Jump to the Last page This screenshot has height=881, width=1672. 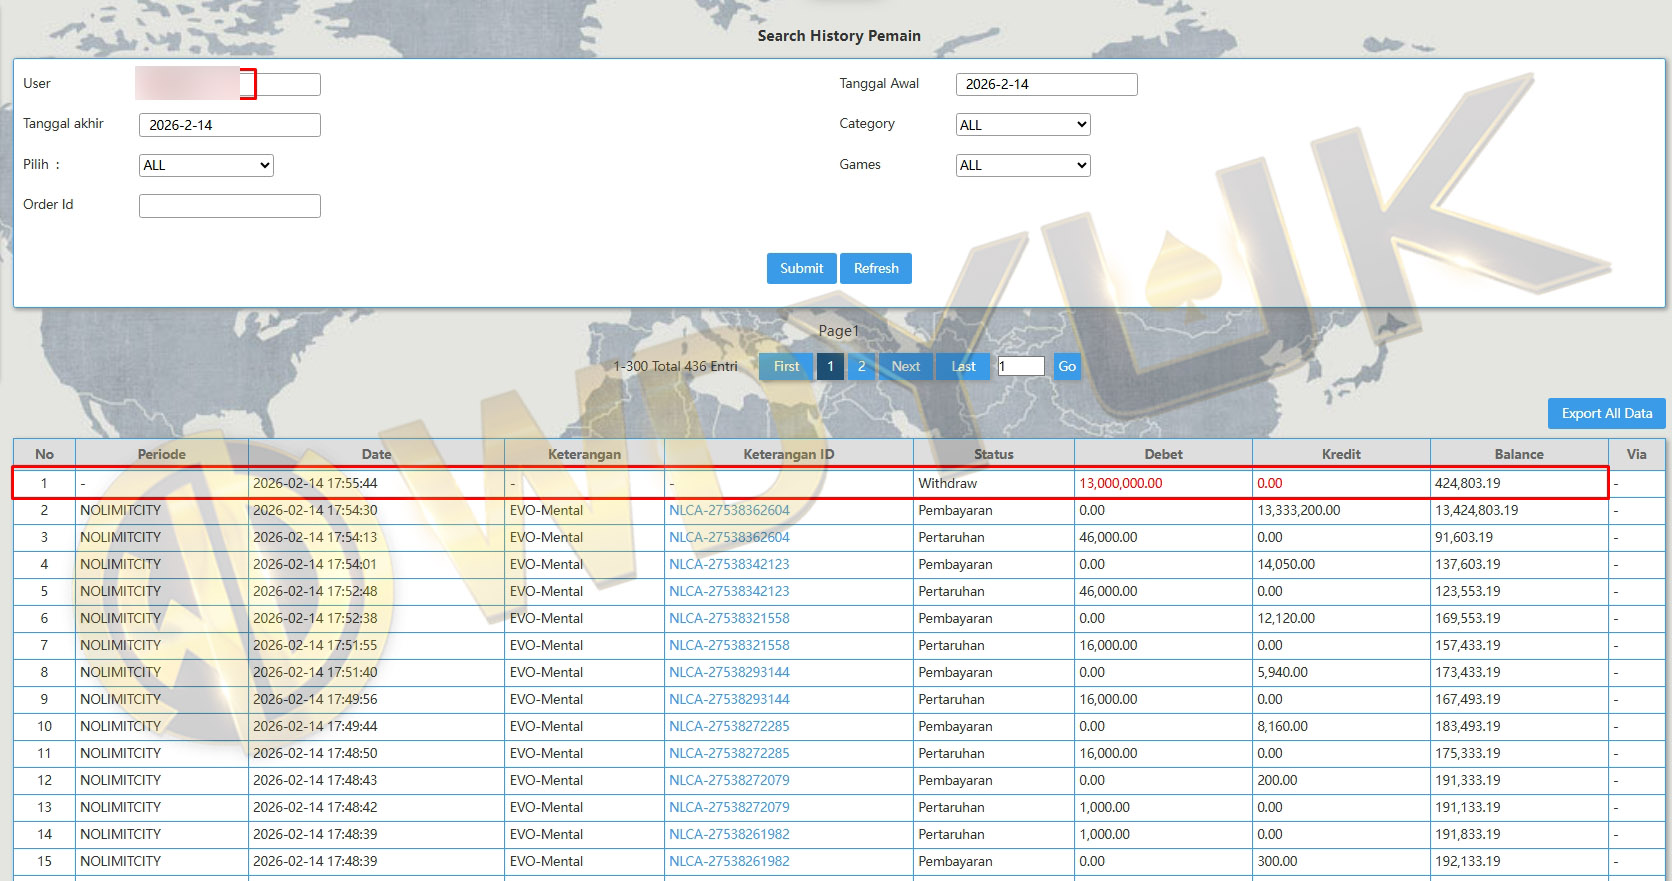[963, 366]
